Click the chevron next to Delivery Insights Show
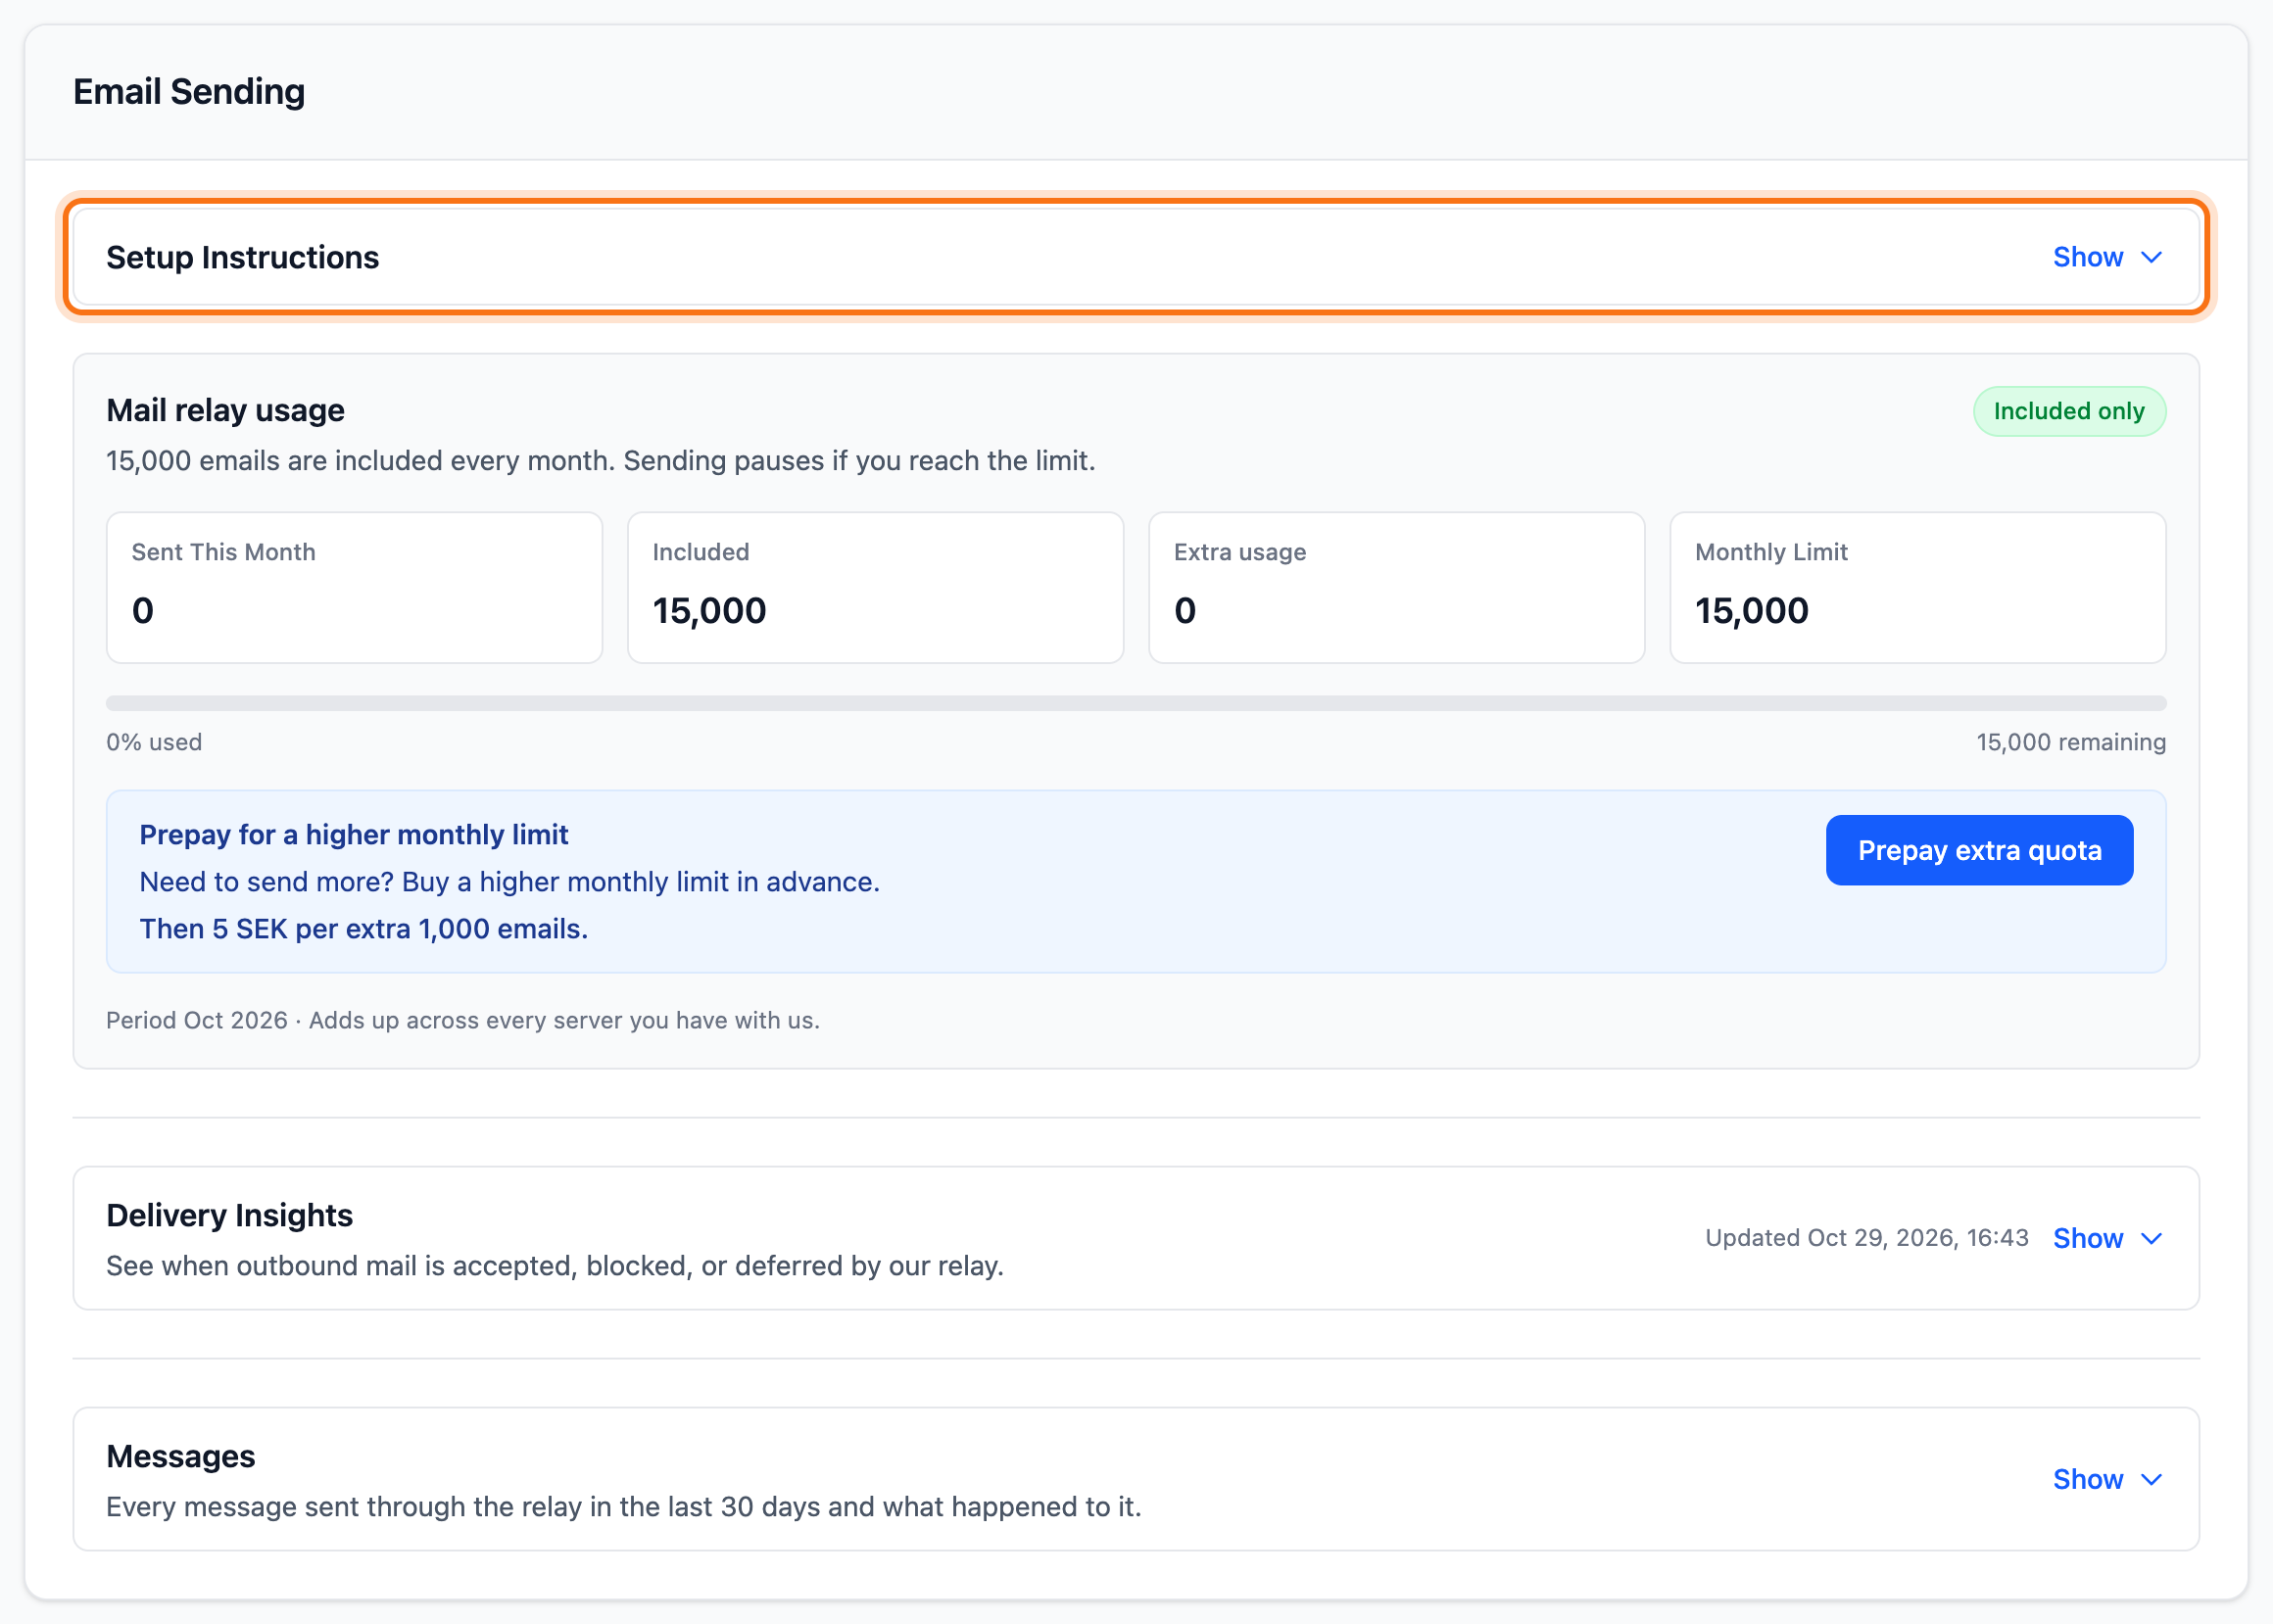Image resolution: width=2273 pixels, height=1624 pixels. [x=2152, y=1238]
